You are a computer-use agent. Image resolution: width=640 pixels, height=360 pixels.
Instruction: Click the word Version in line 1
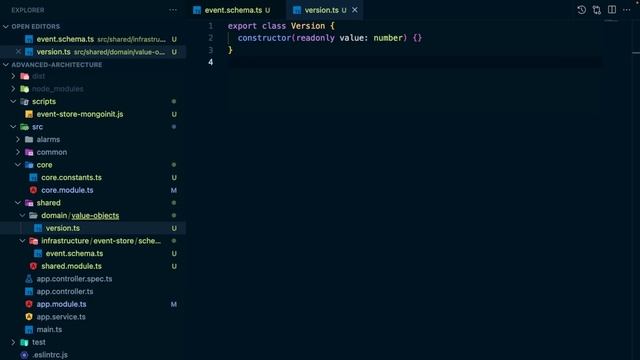tap(308, 26)
